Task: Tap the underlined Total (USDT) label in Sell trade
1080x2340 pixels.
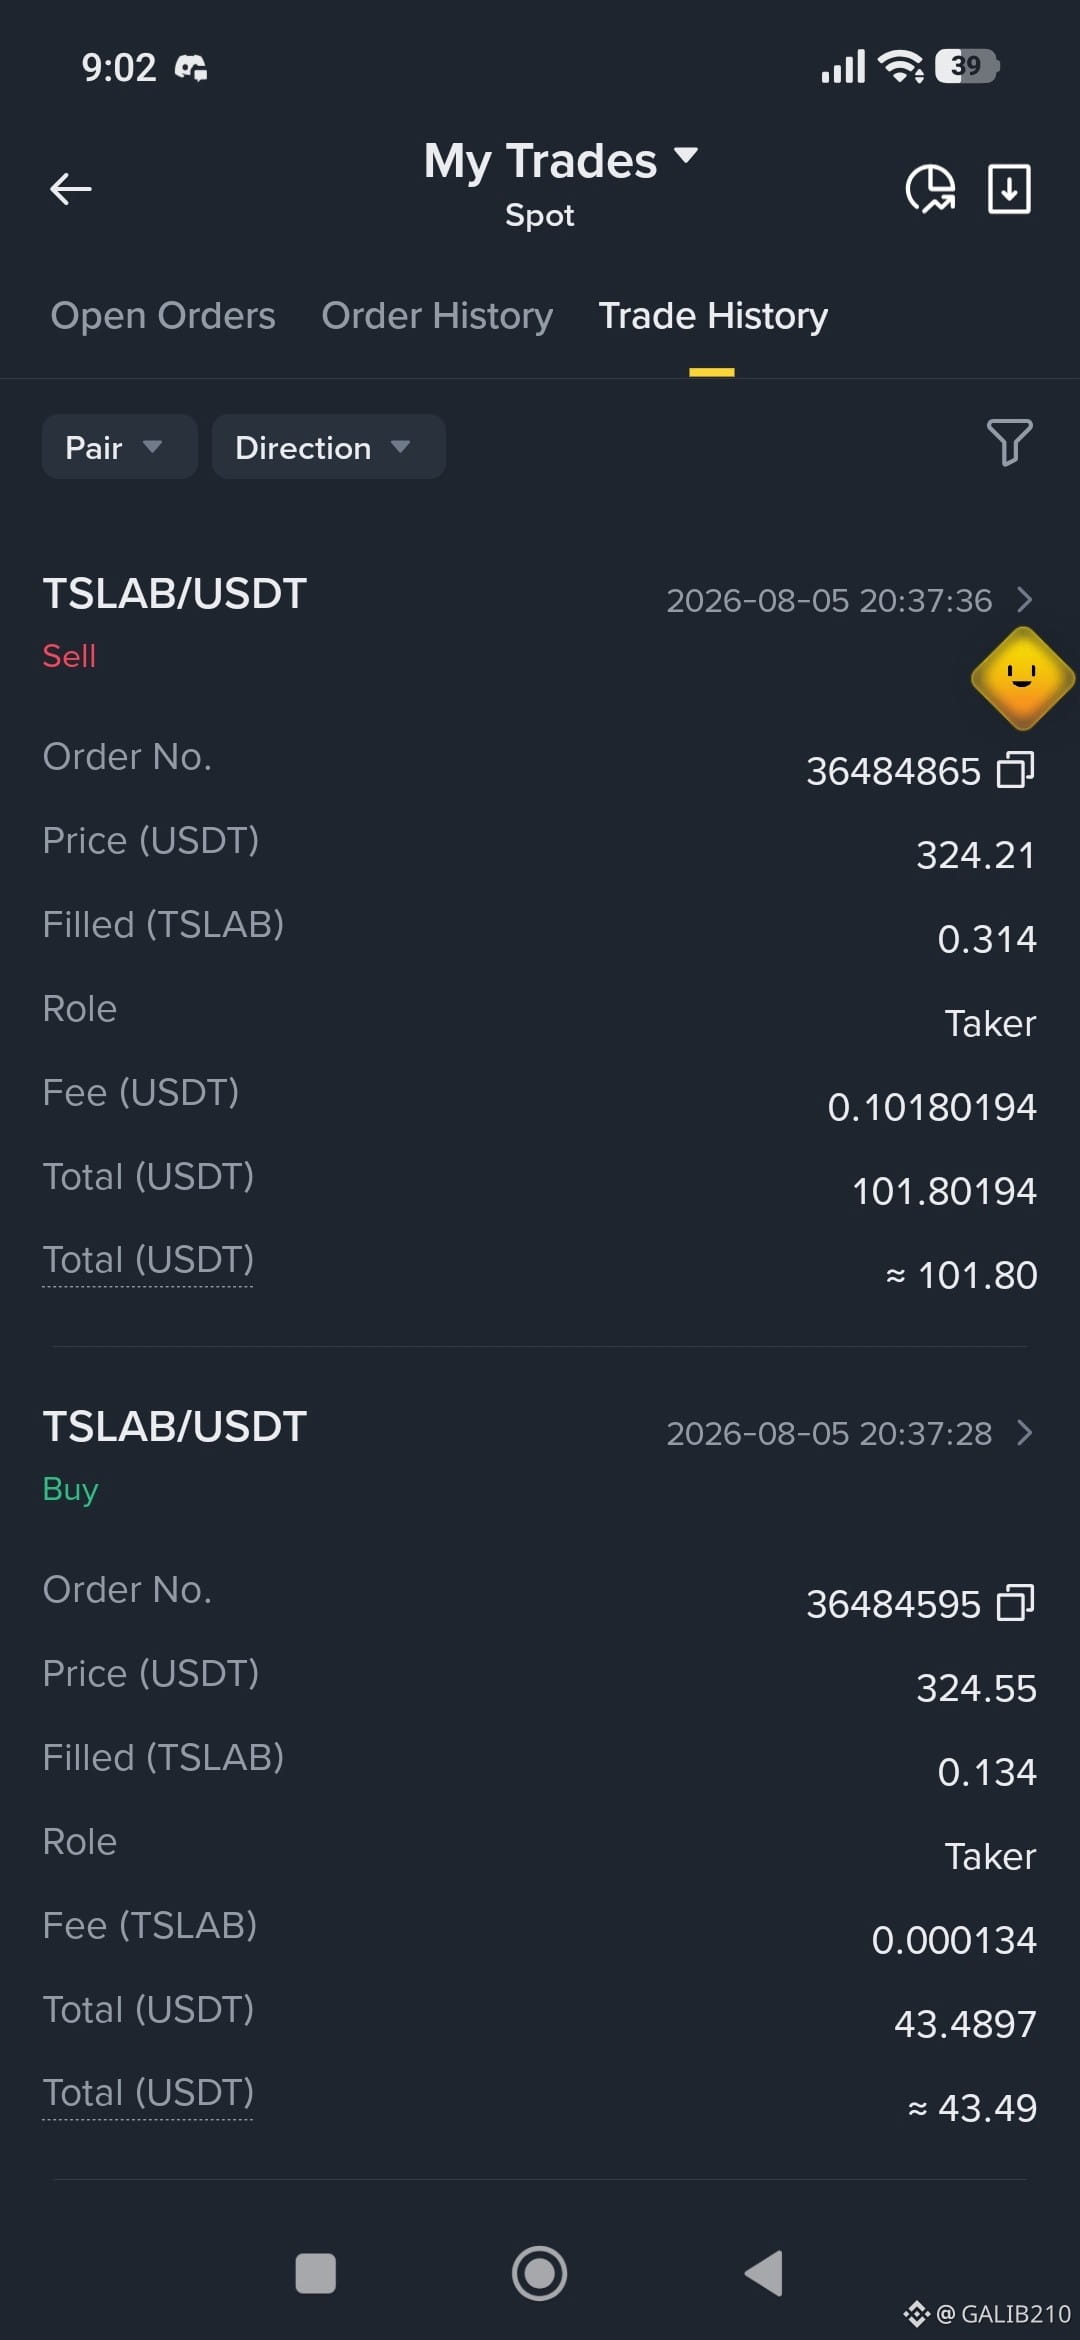Action: coord(148,1260)
